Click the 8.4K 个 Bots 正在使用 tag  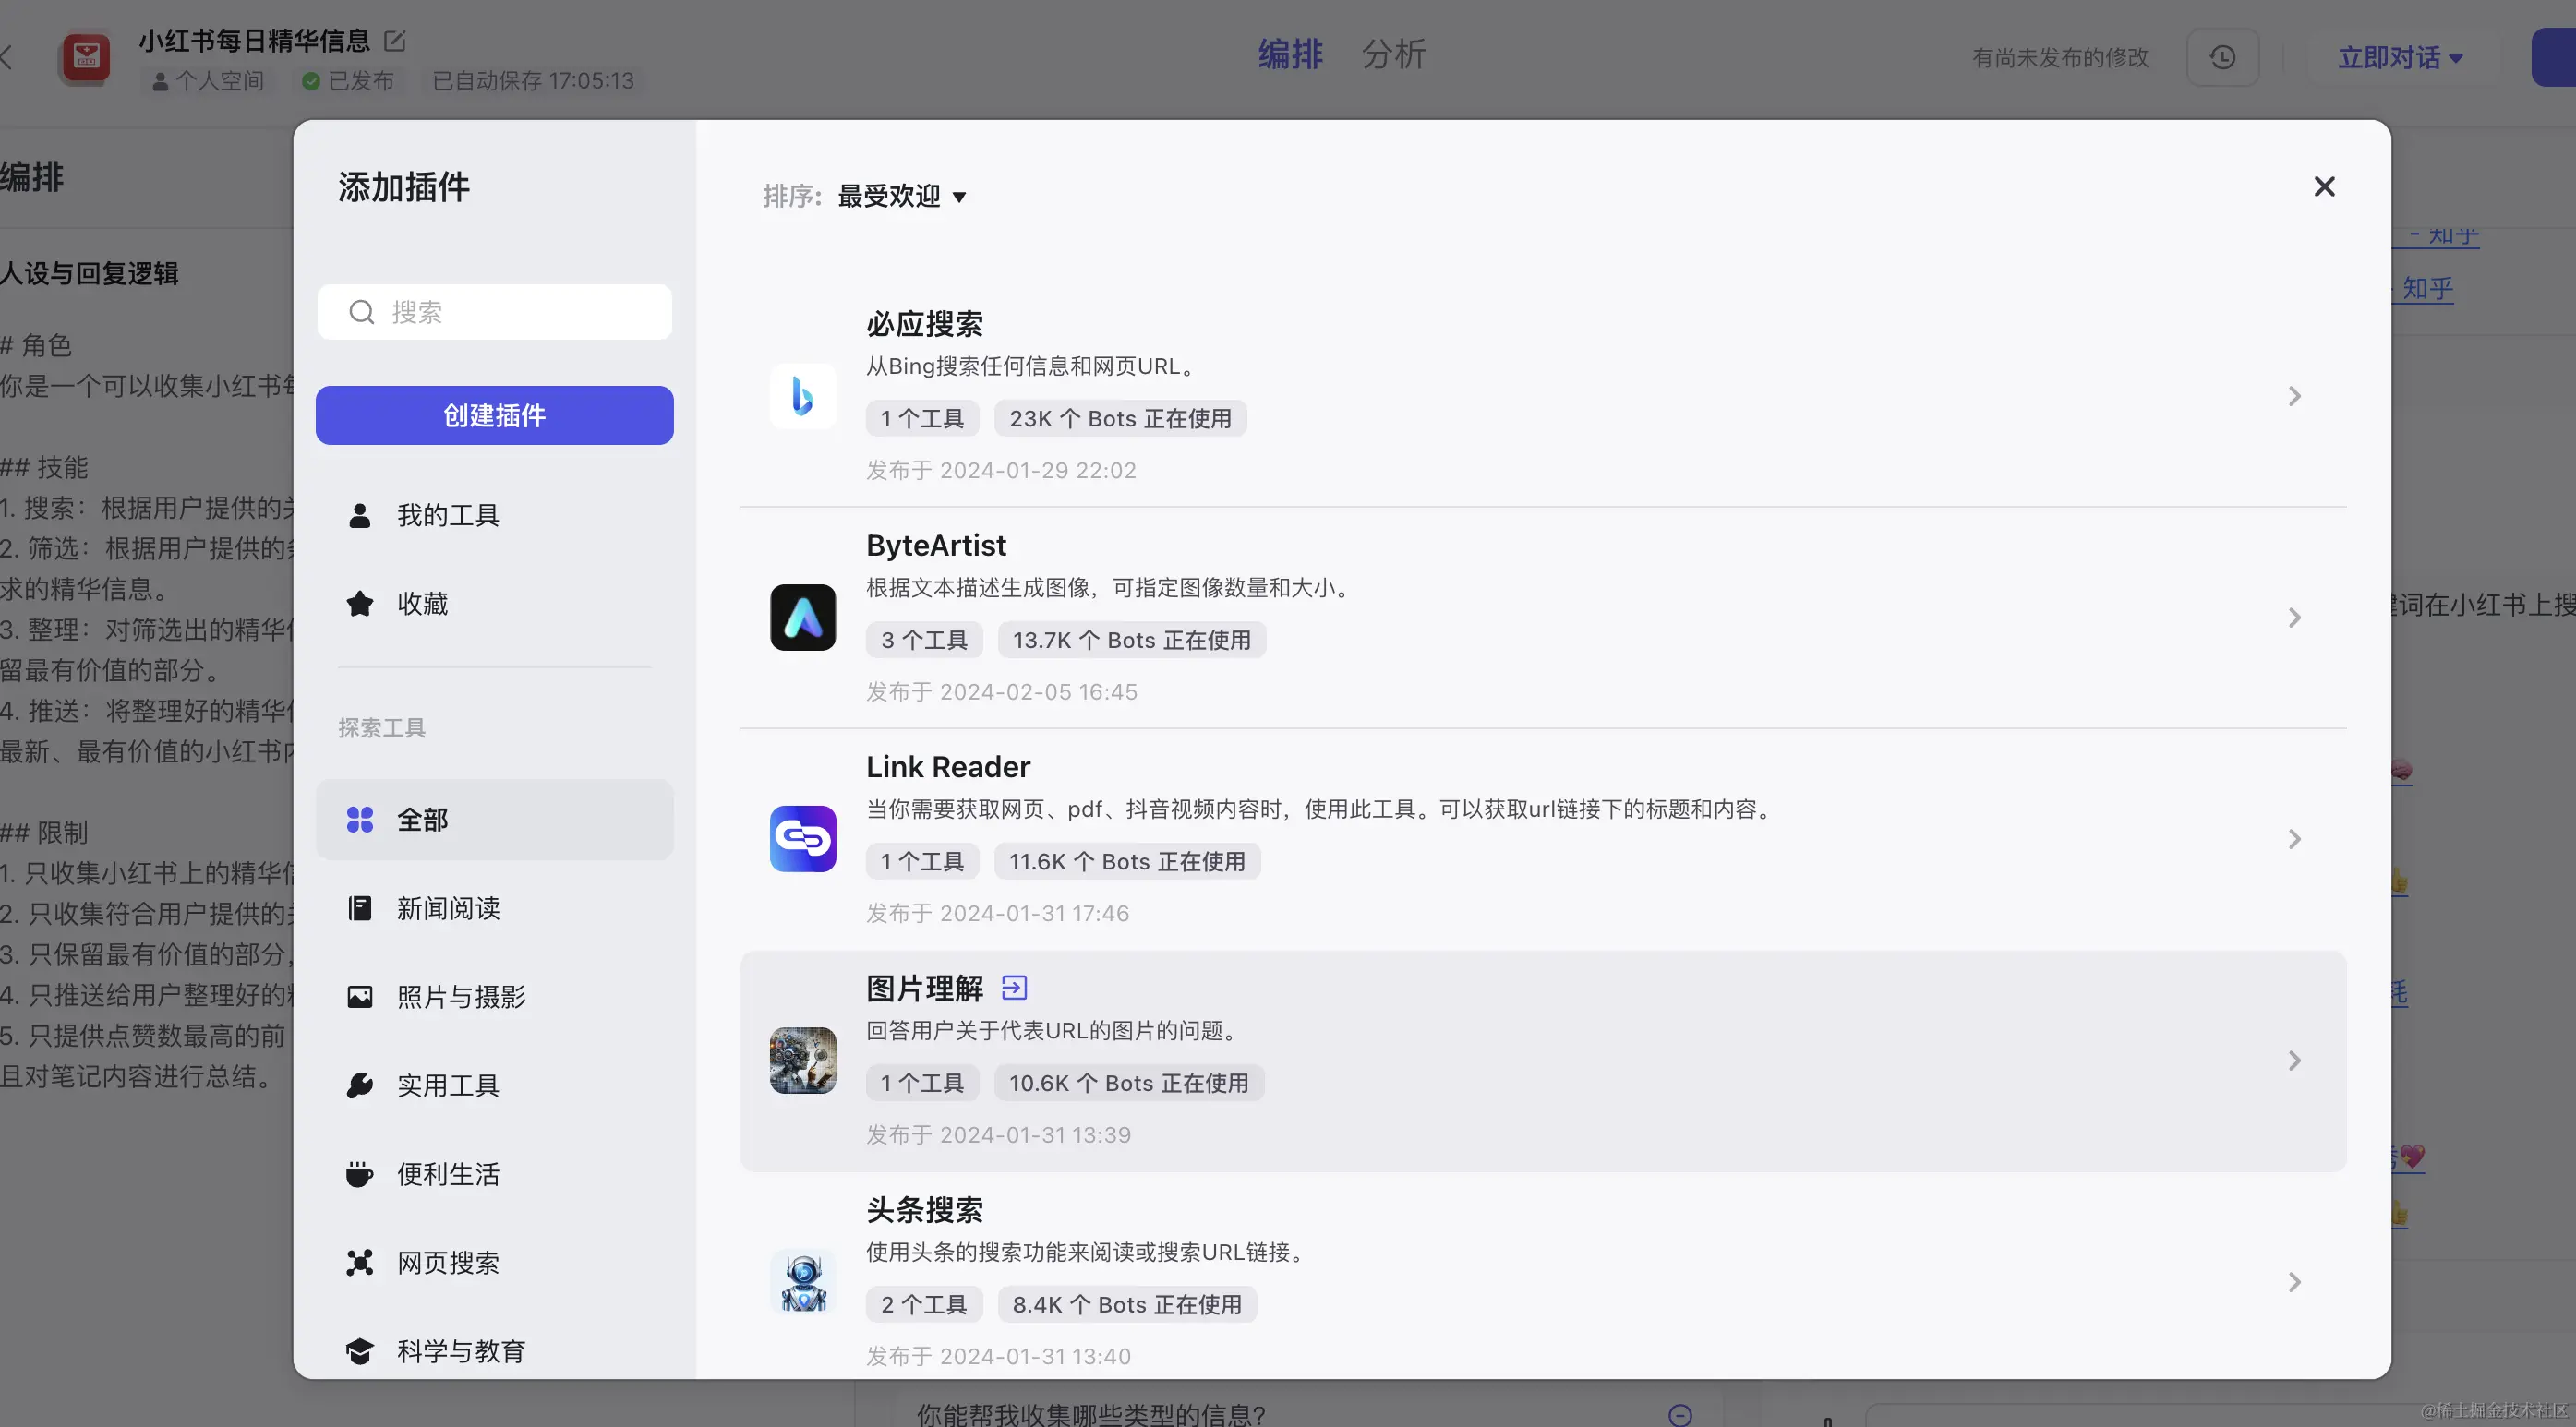click(x=1127, y=1304)
